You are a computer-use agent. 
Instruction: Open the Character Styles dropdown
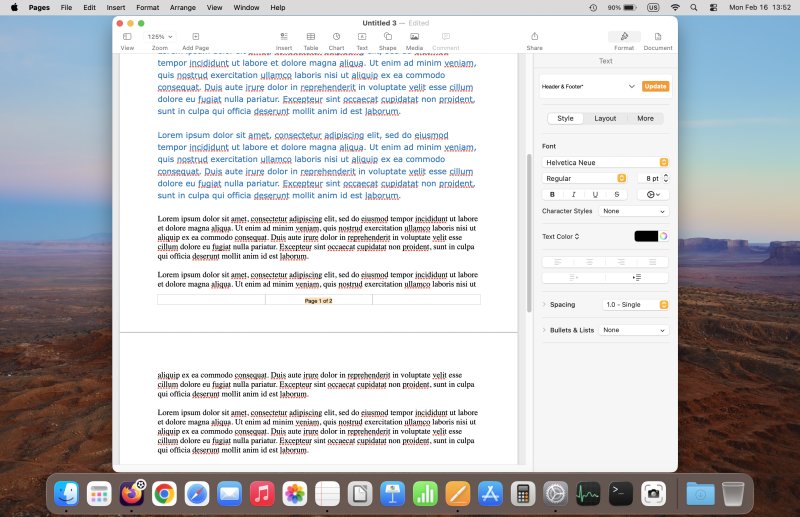pos(635,211)
